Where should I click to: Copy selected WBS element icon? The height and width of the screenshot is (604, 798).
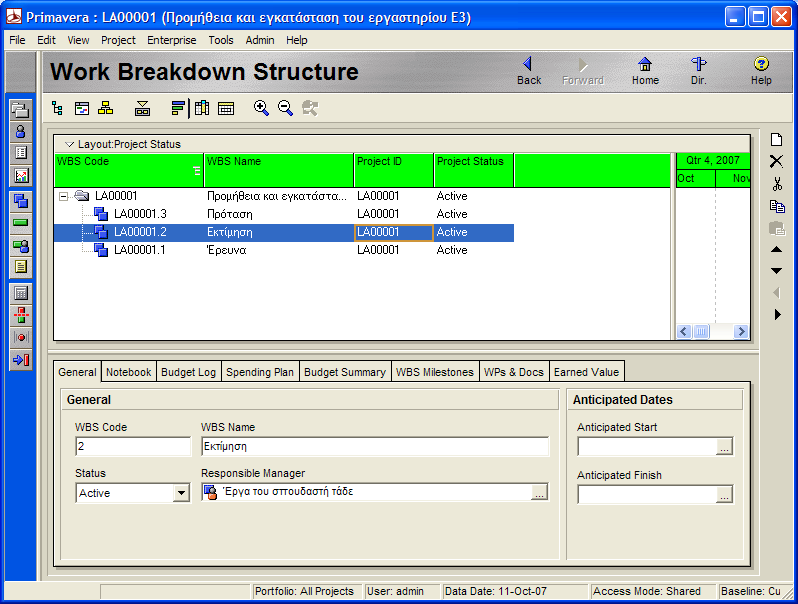(777, 206)
